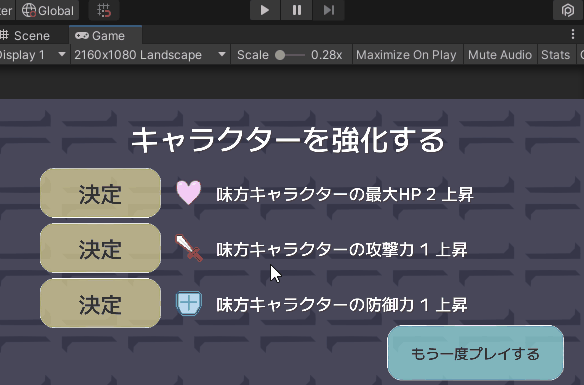
Task: Click the Play button in Unity toolbar
Action: pyautogui.click(x=265, y=10)
